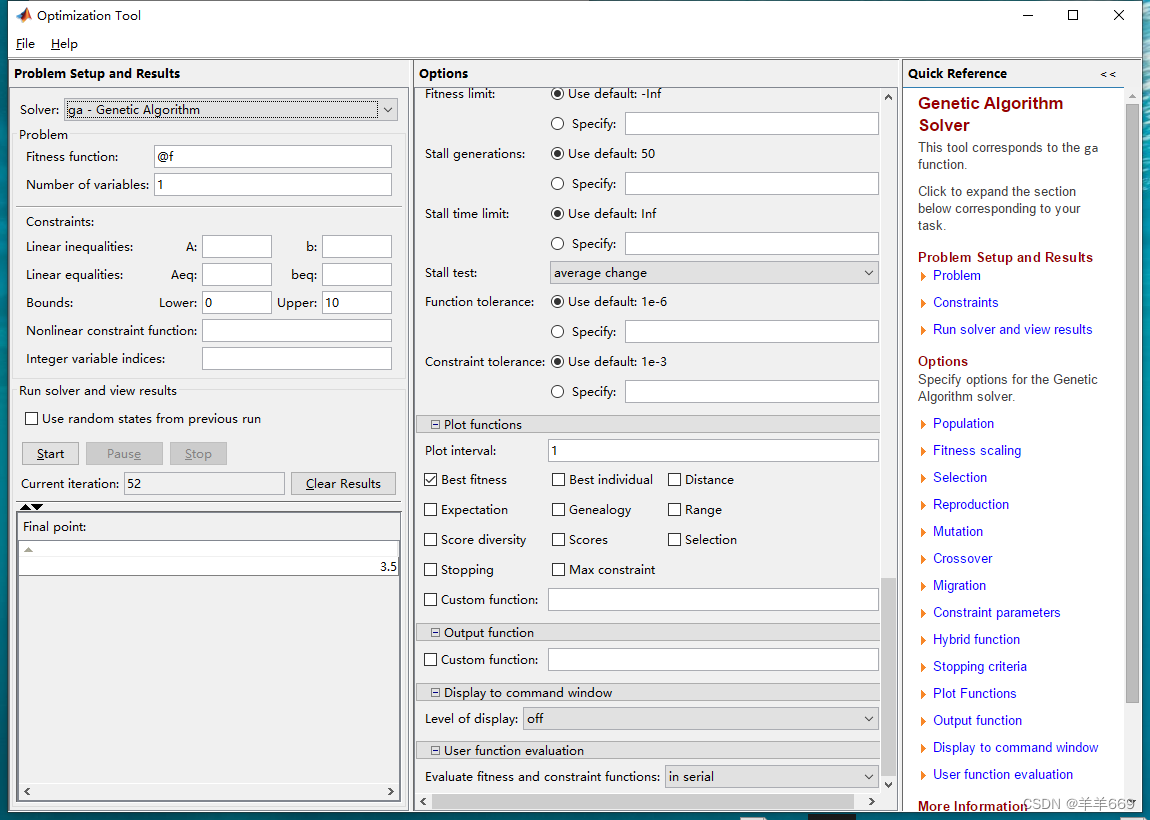
Task: Click the Number of variables field
Action: pyautogui.click(x=273, y=185)
